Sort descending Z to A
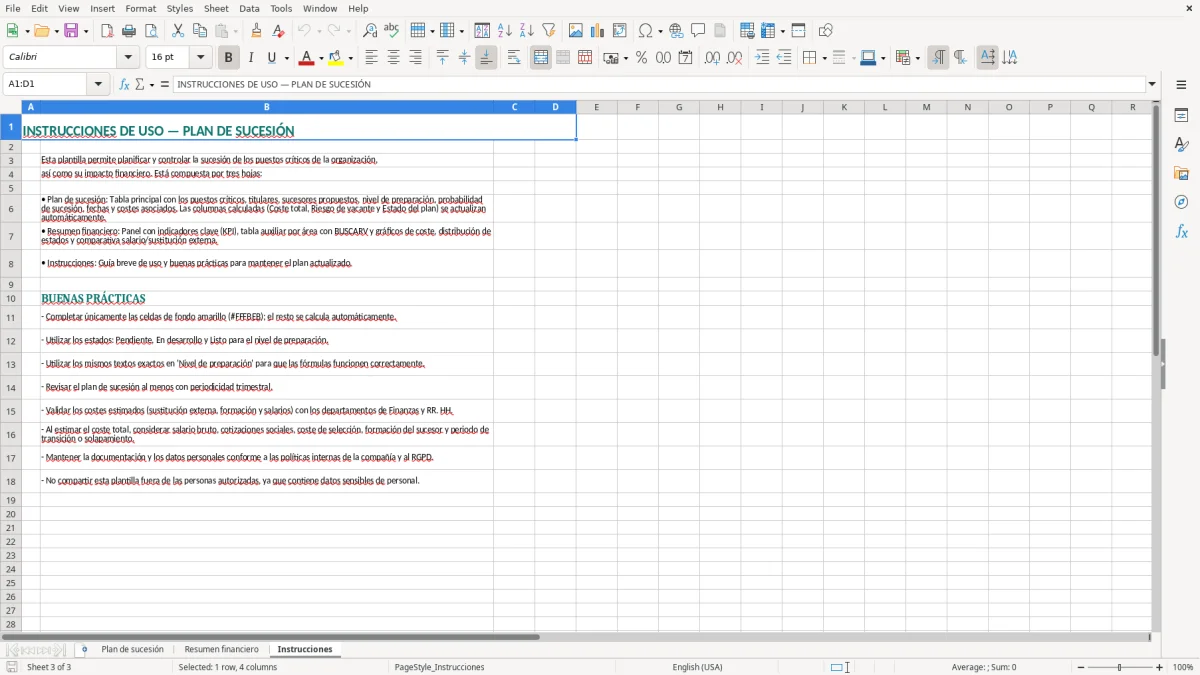Image resolution: width=1200 pixels, height=675 pixels. tap(527, 31)
